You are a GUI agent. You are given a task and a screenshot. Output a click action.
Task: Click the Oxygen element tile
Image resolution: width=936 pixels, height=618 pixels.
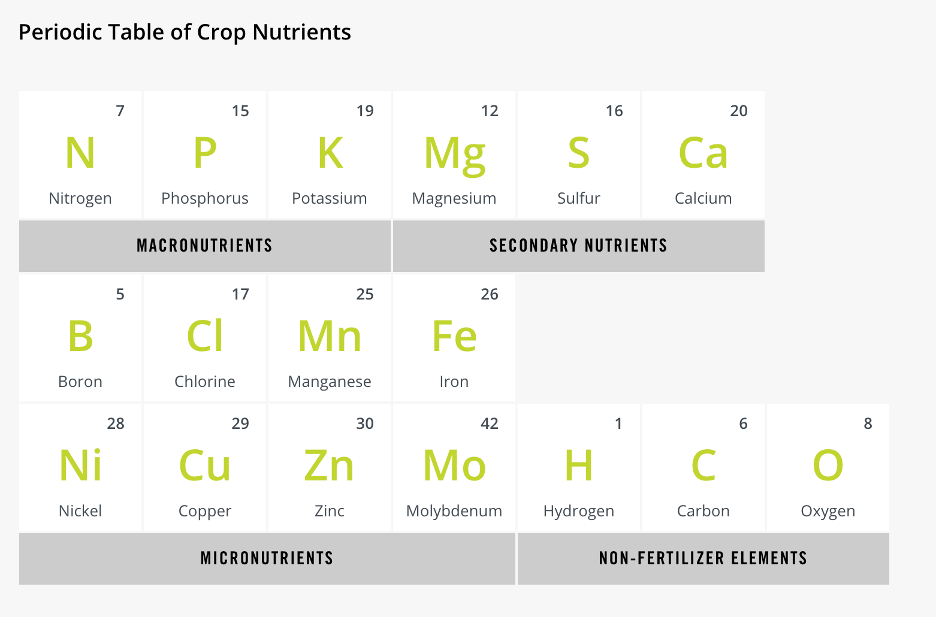pos(828,467)
